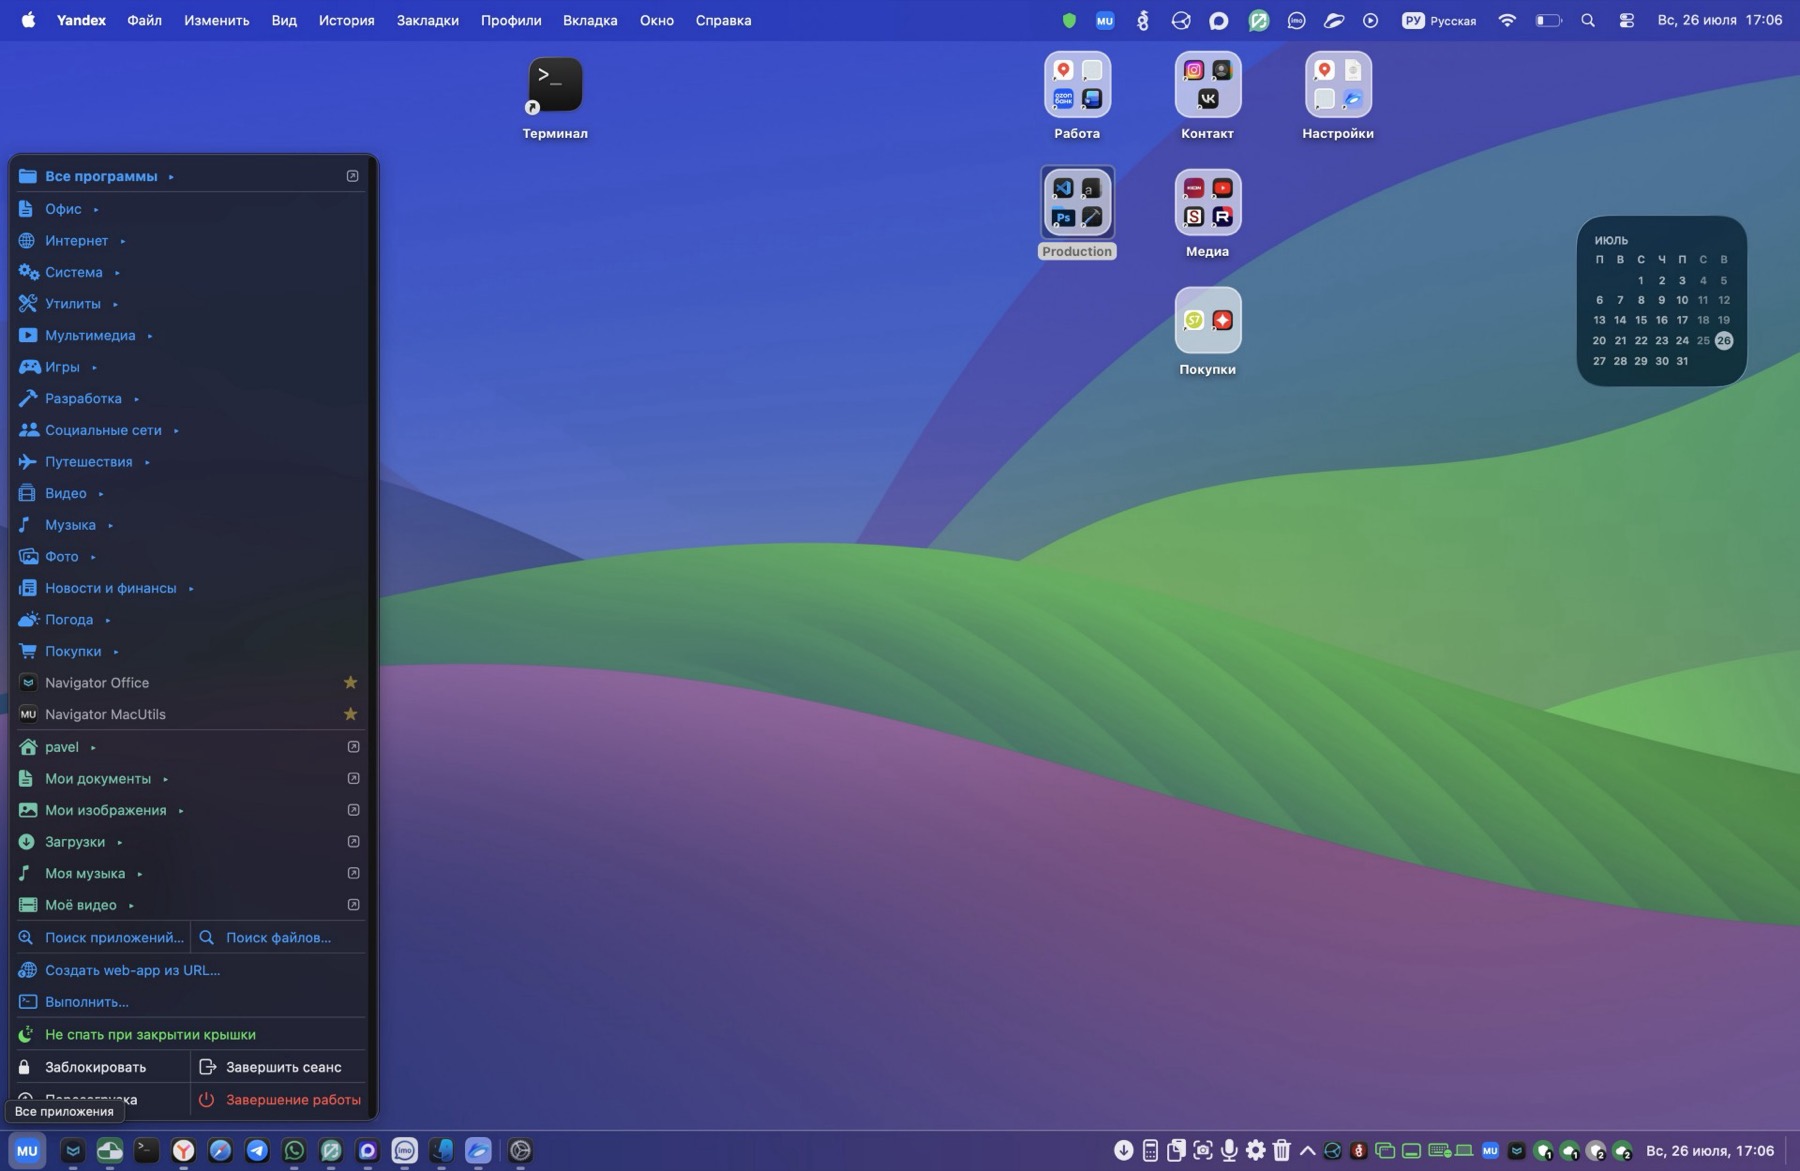Open the calculator icon in the tray
This screenshot has height=1171, width=1800.
pos(1150,1150)
